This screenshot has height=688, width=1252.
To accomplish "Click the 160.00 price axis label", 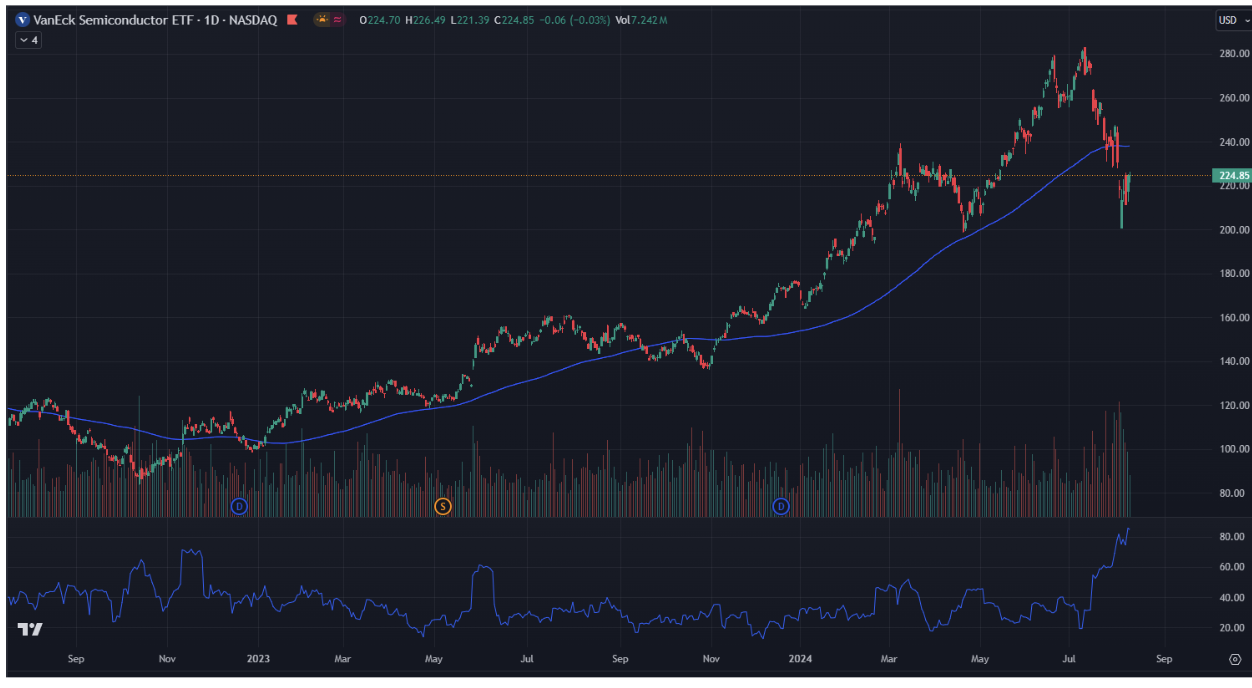I will coord(1233,317).
